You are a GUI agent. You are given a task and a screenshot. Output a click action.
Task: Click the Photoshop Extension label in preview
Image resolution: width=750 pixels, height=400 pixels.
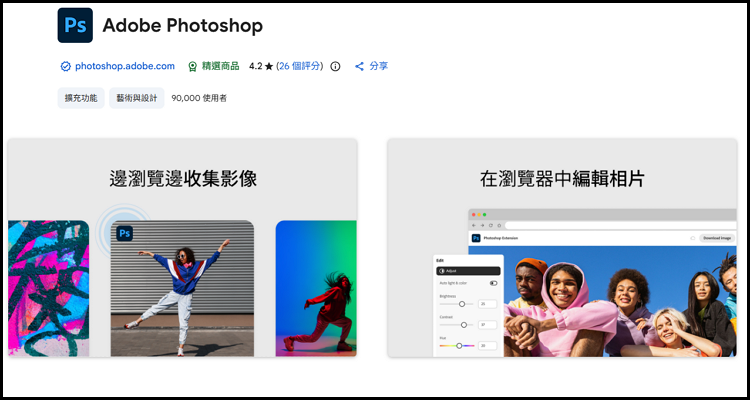coord(500,238)
